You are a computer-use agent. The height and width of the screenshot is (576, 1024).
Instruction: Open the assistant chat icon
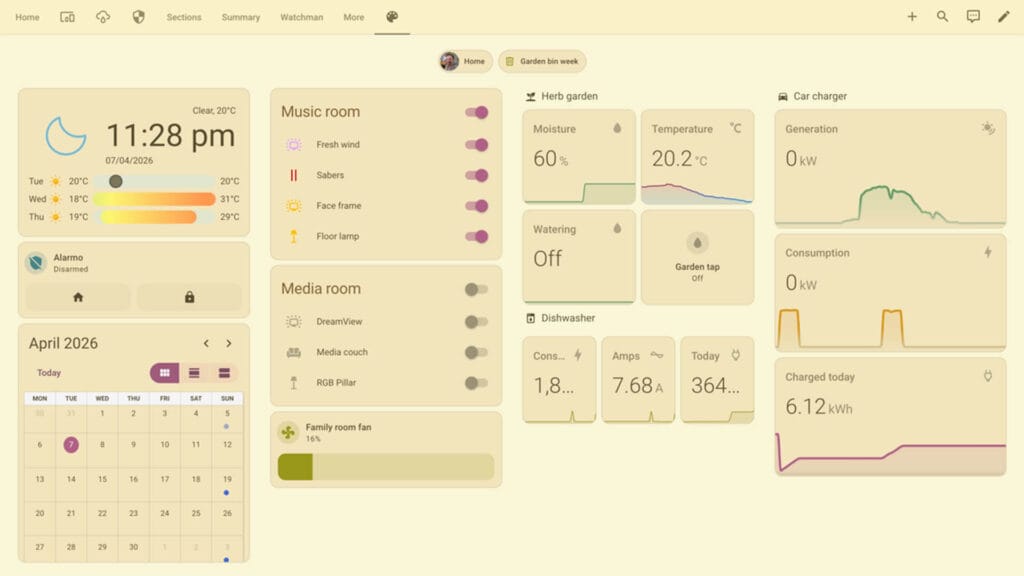(x=973, y=16)
